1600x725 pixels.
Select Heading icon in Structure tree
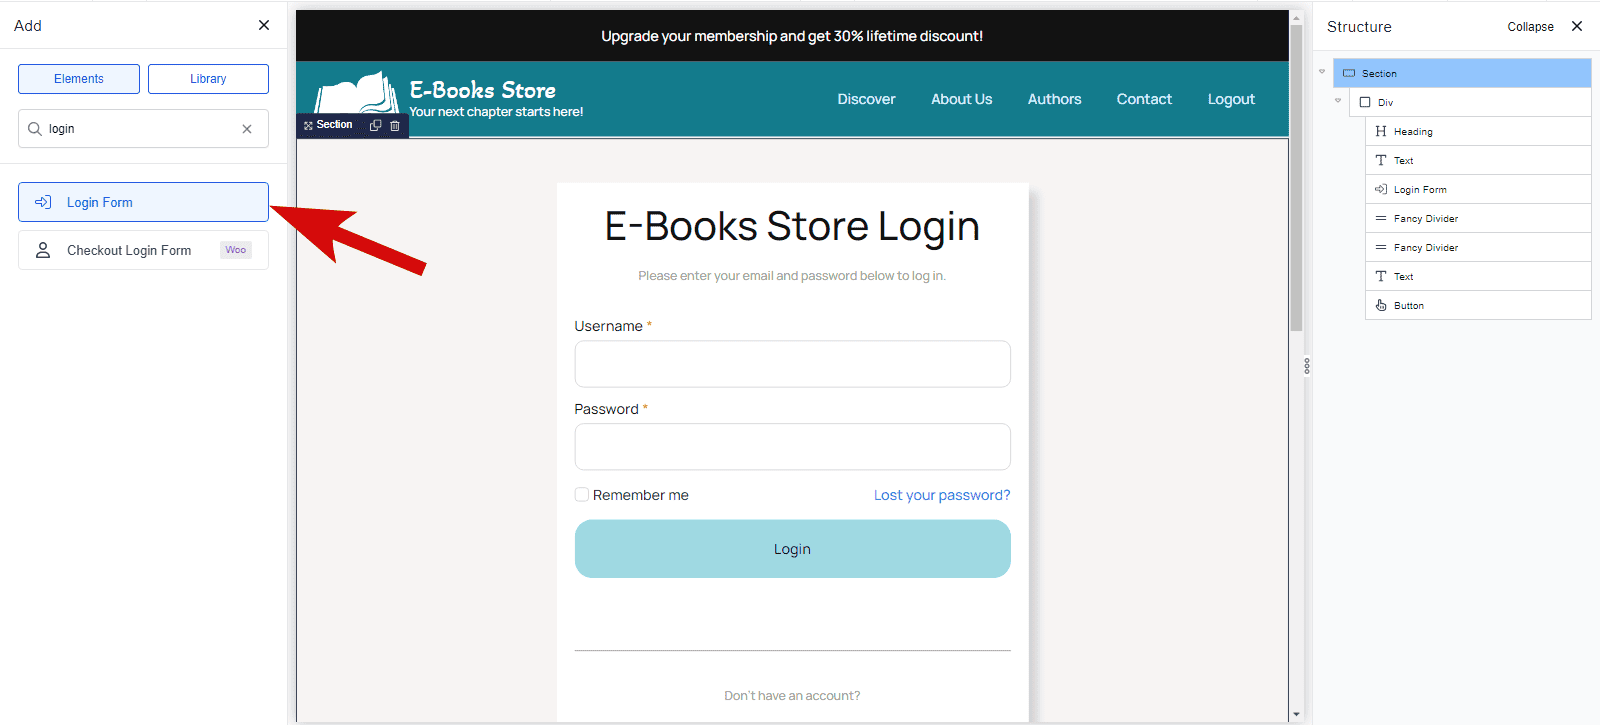pyautogui.click(x=1381, y=131)
